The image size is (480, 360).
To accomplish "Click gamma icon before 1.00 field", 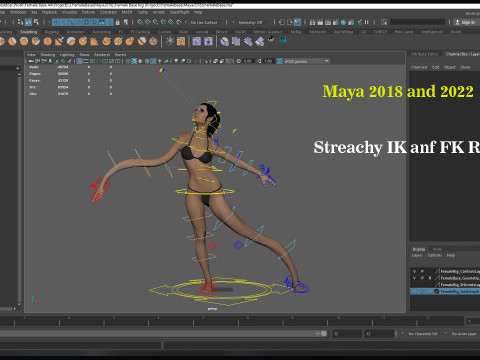I will coord(259,61).
